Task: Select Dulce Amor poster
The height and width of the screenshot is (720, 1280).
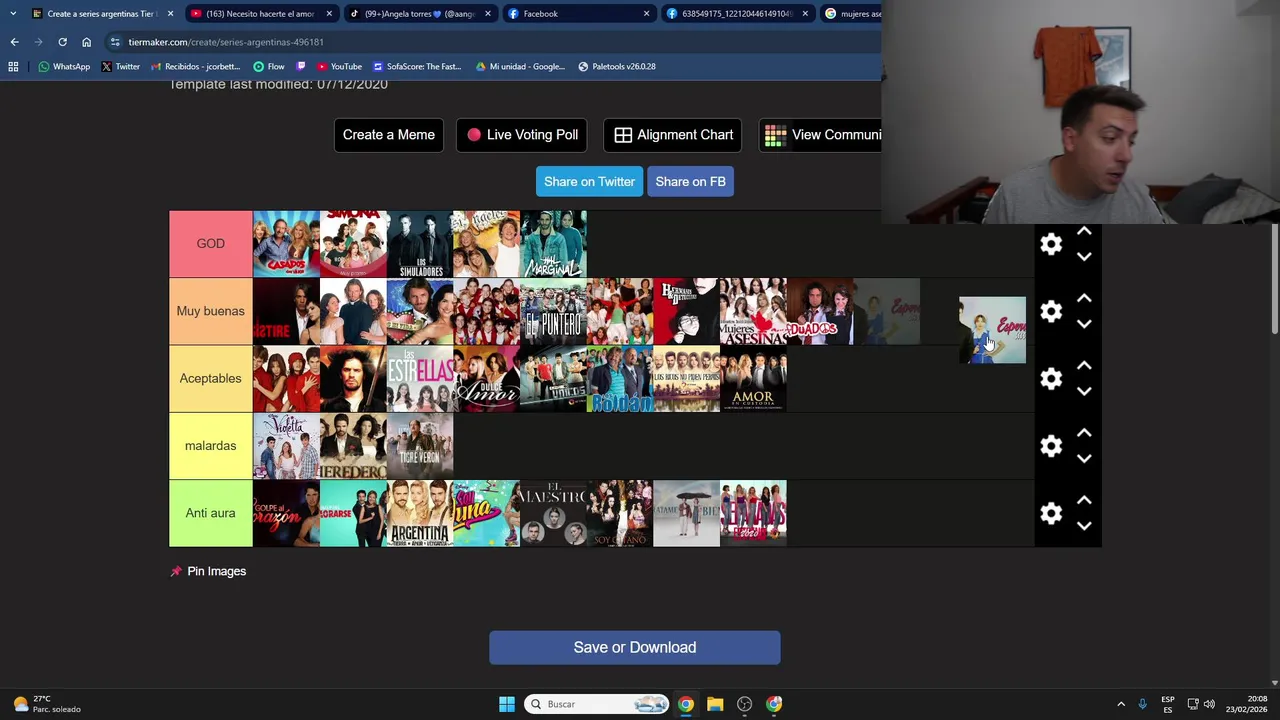Action: coord(486,378)
